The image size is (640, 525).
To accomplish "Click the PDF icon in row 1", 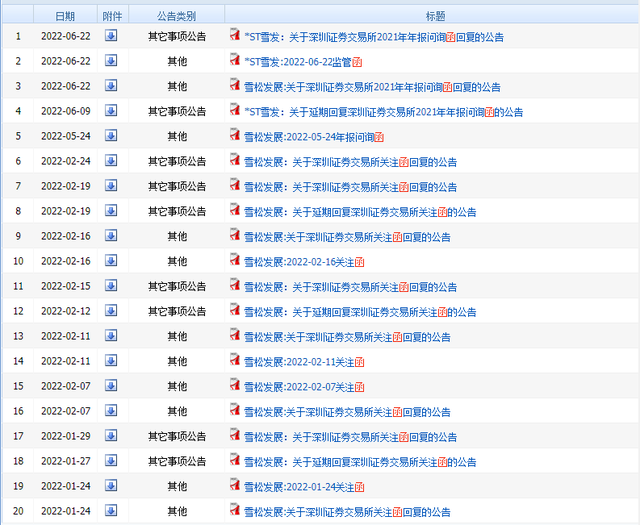I will 234,34.
